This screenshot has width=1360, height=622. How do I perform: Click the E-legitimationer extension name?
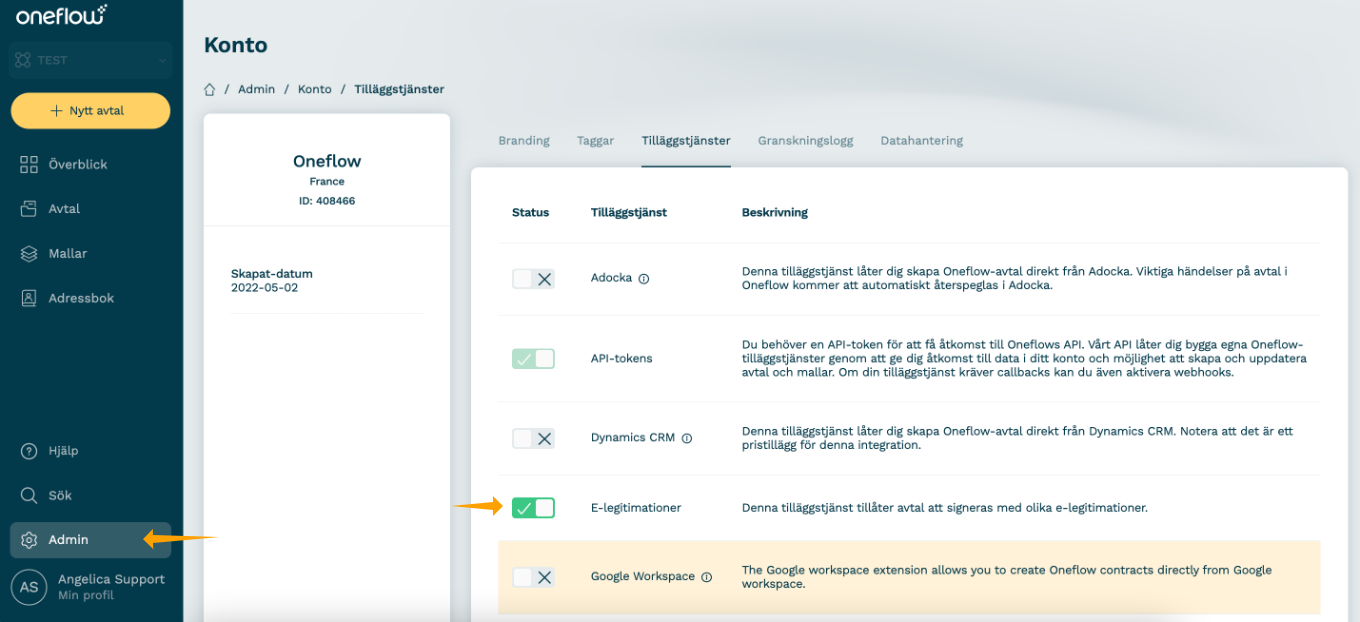[x=636, y=508]
